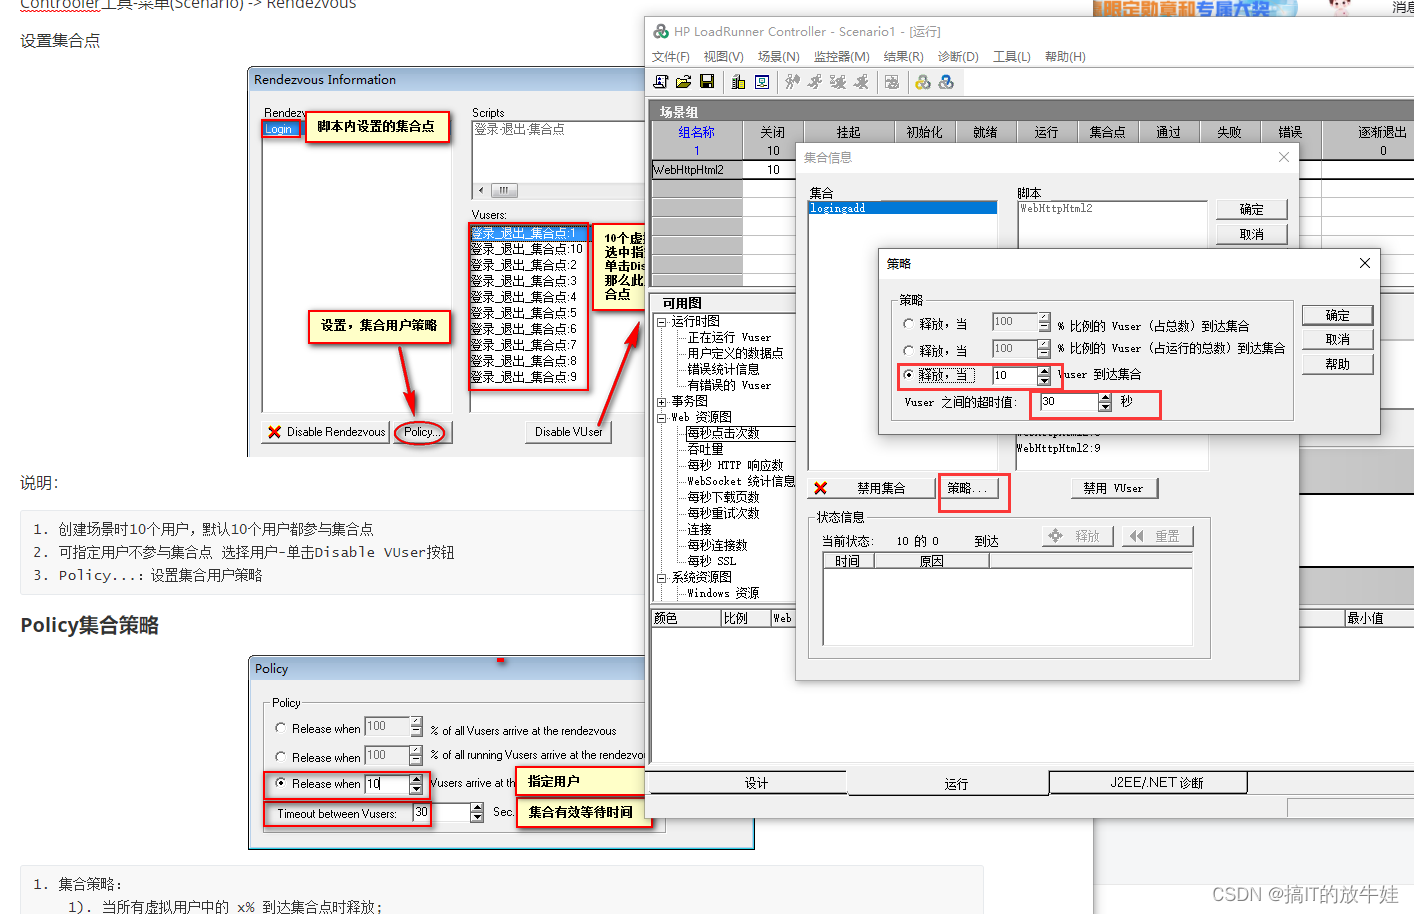Click the blue-ringed toolbar icon on far right
Viewport: 1414px width, 914px height.
(x=946, y=82)
